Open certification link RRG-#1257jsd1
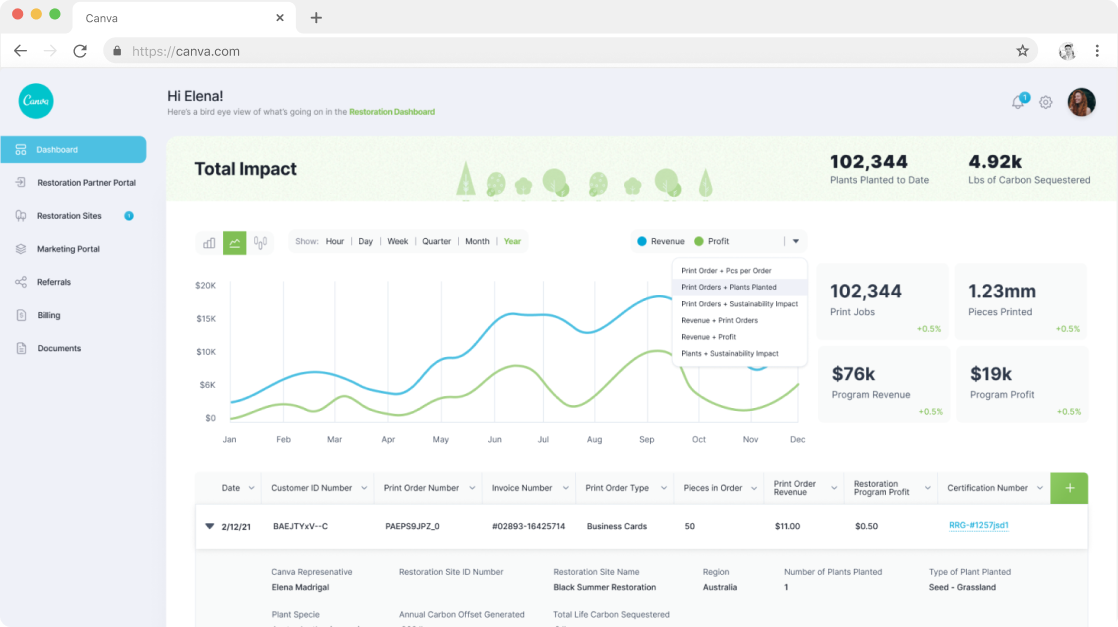The width and height of the screenshot is (1118, 627). 978,526
